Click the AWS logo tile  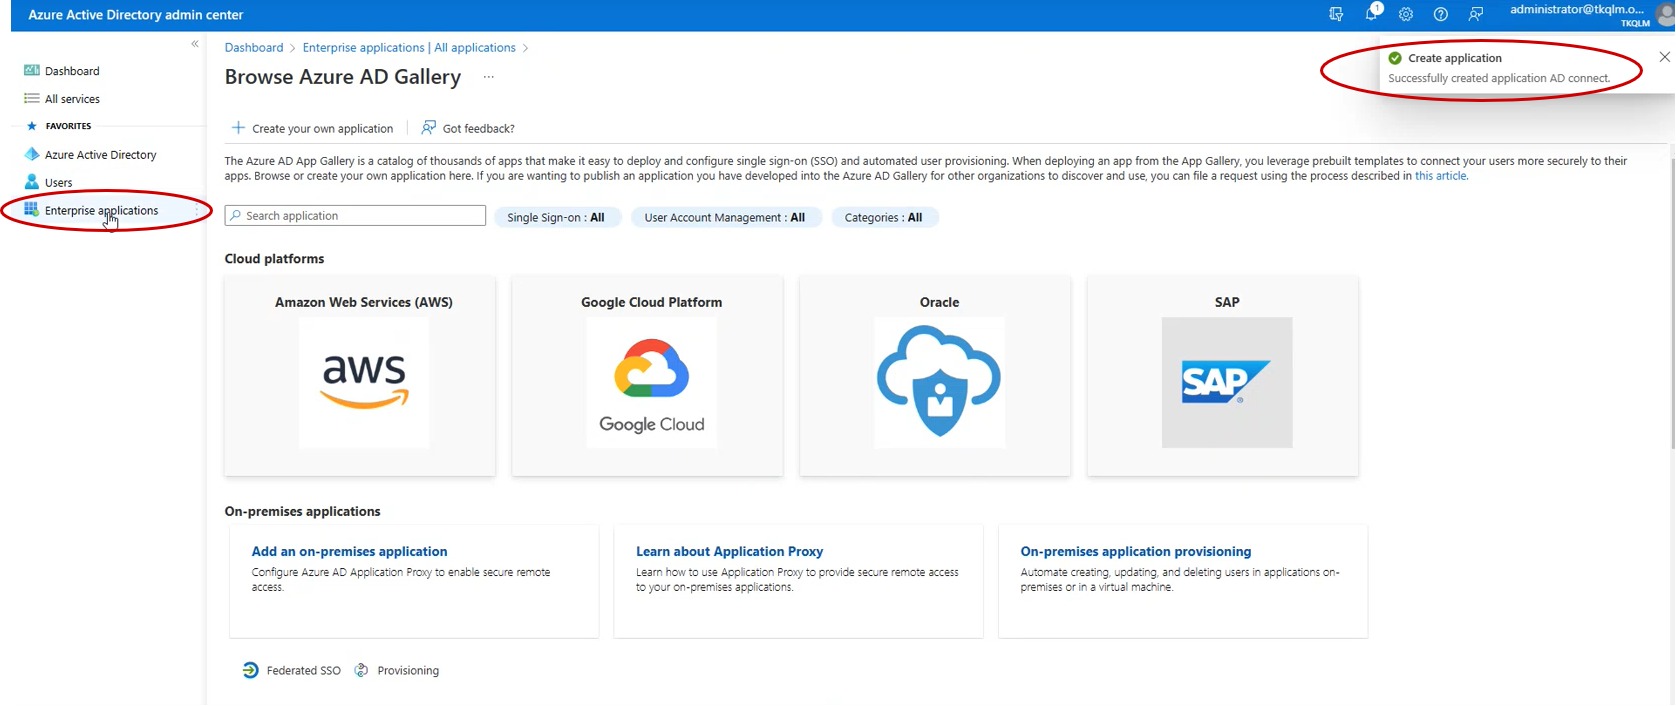(364, 382)
